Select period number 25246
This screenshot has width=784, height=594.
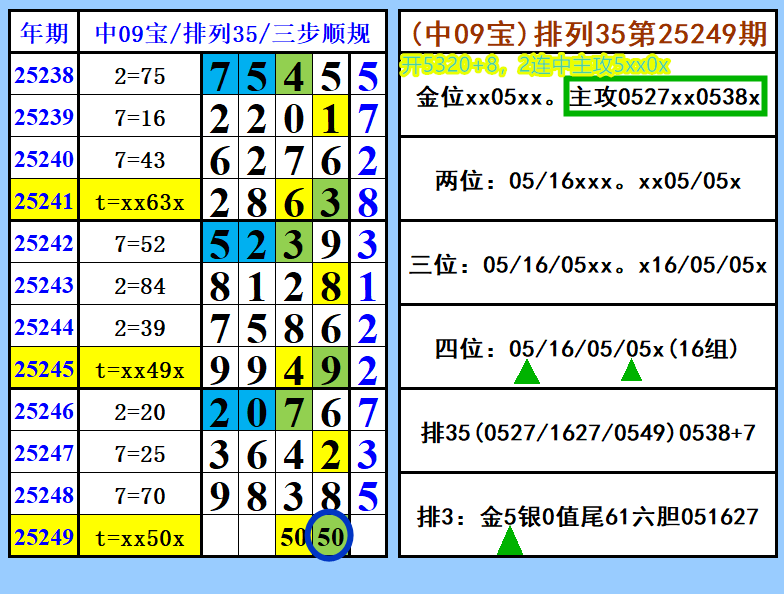point(44,411)
